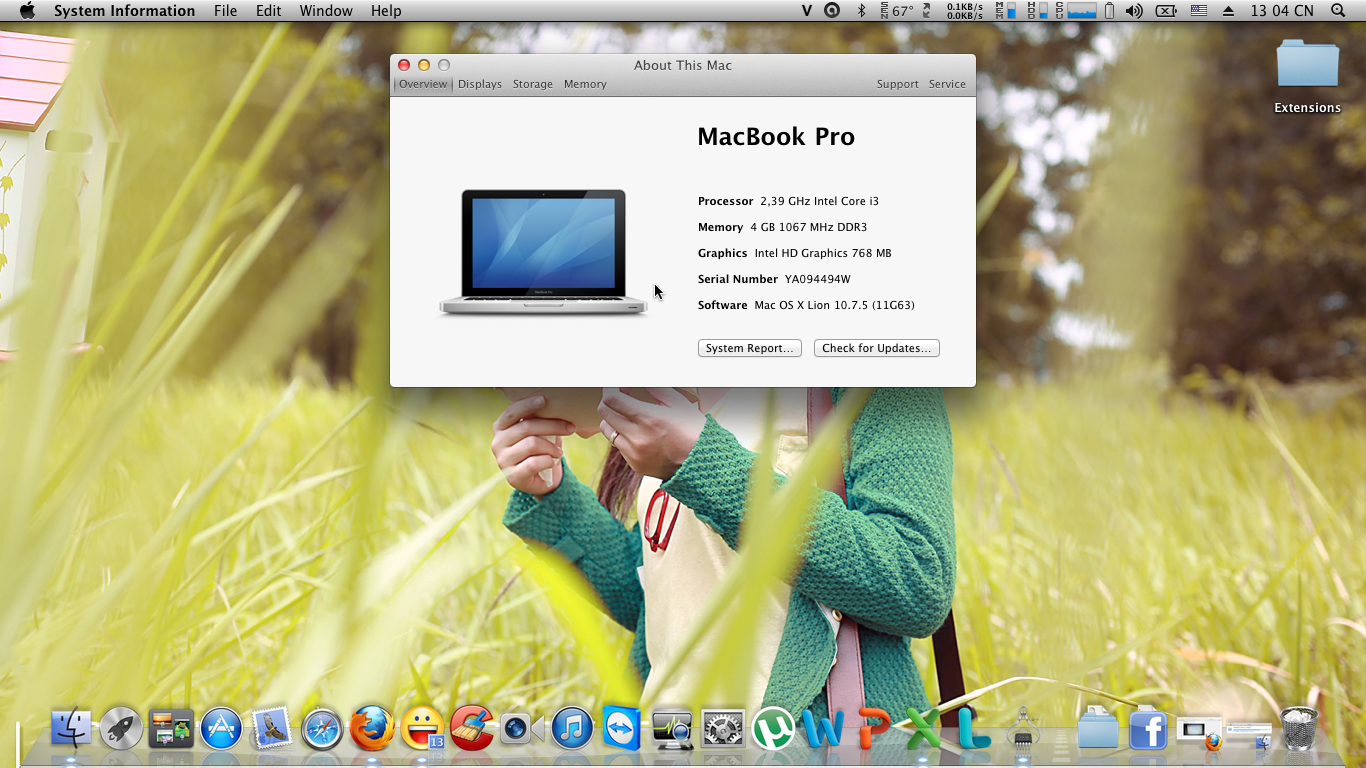Open the Help menu
This screenshot has height=768, width=1366.
[x=386, y=11]
